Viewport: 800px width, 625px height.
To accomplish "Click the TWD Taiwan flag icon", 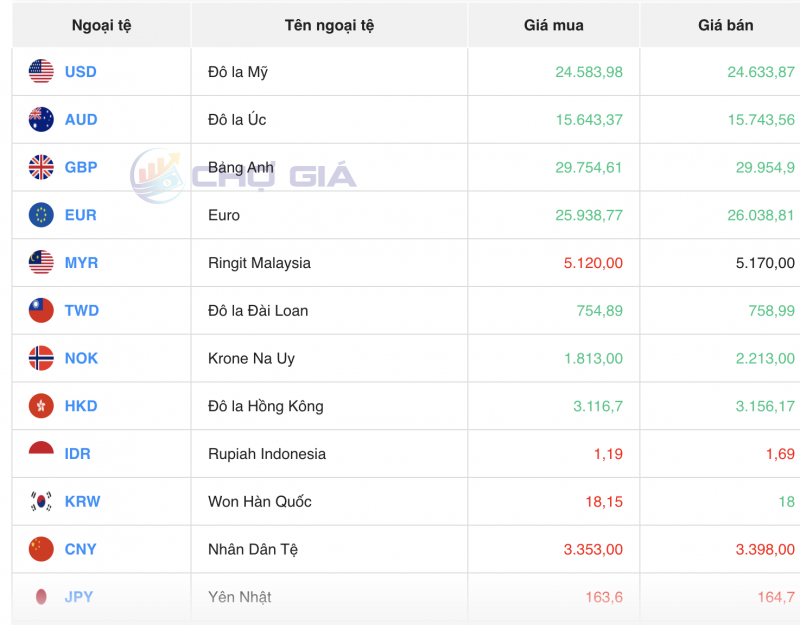I will [x=40, y=311].
